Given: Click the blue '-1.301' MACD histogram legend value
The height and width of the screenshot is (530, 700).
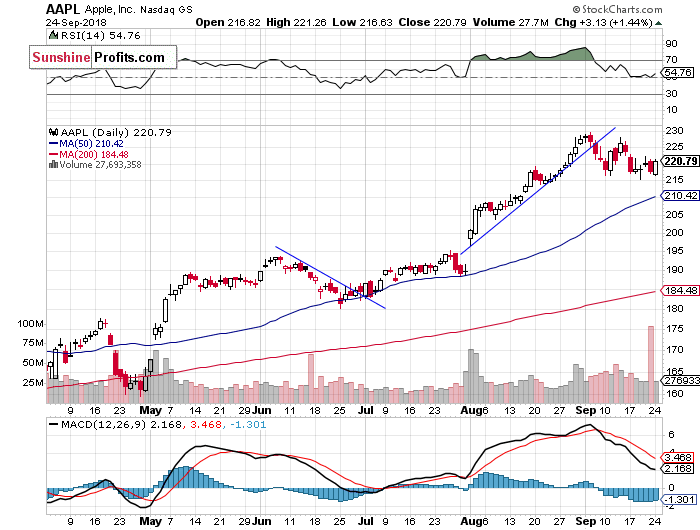Looking at the screenshot, I should (x=248, y=425).
